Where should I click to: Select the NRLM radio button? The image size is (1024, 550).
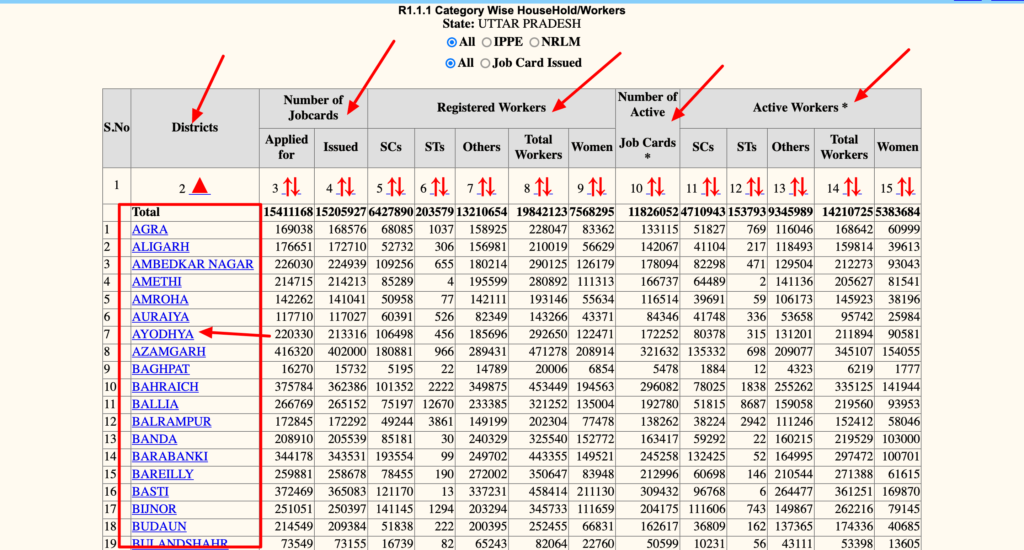(x=535, y=42)
